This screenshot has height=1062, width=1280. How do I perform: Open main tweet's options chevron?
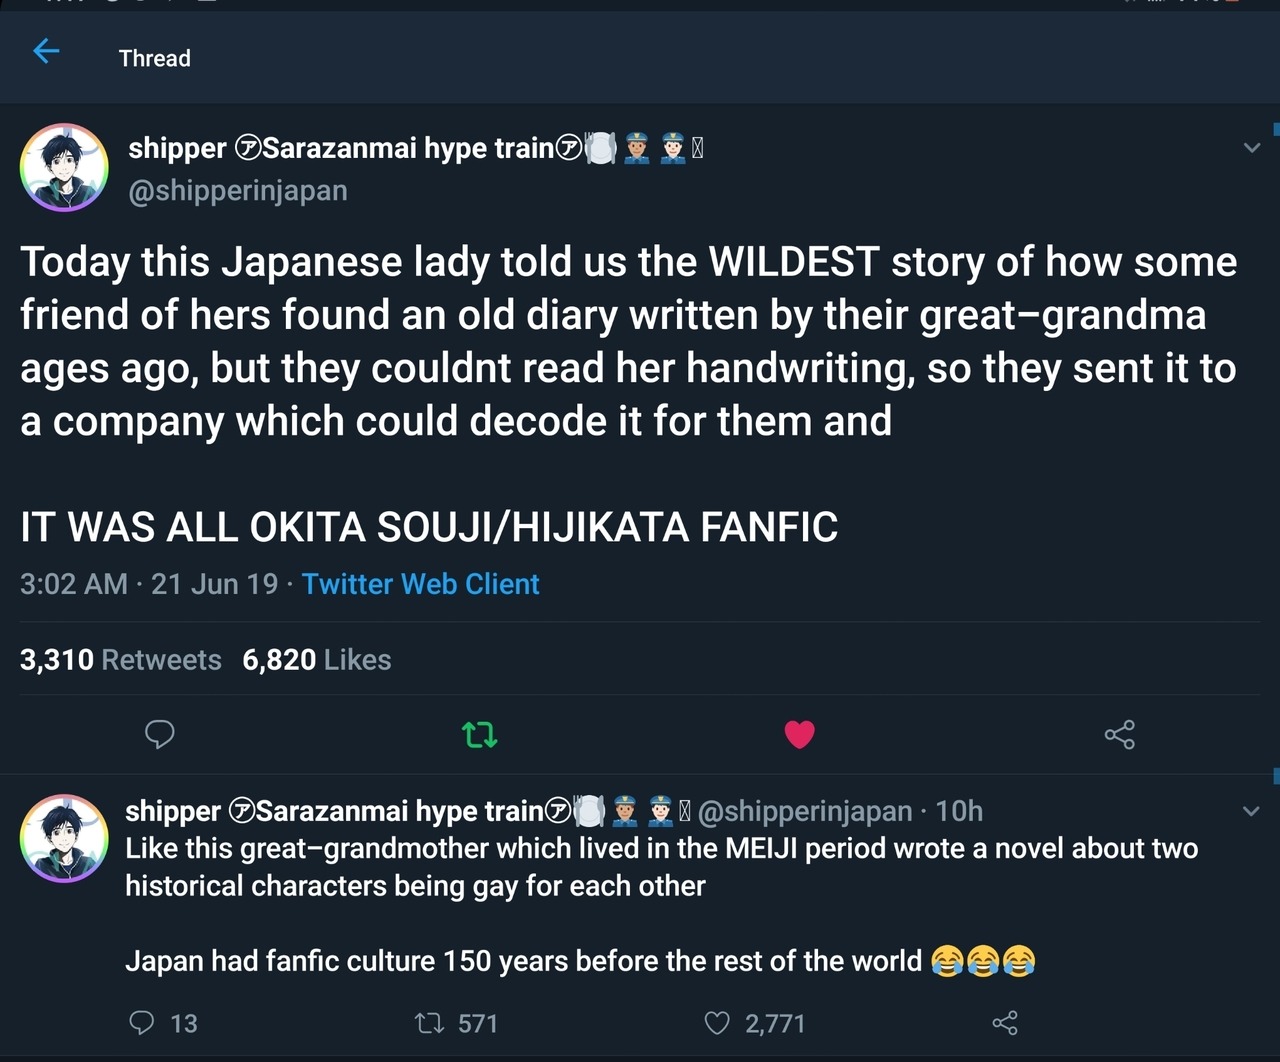pyautogui.click(x=1251, y=148)
